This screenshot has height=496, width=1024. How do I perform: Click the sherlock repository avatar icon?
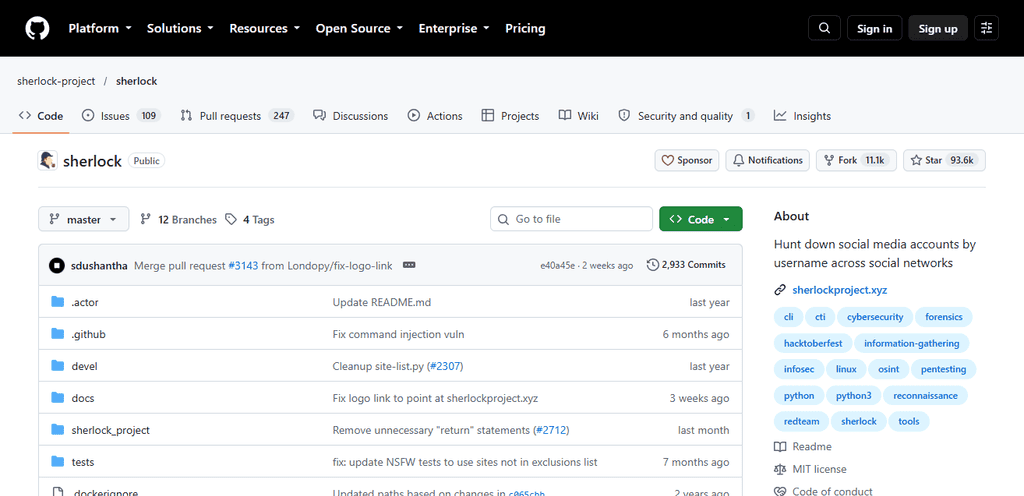point(48,161)
